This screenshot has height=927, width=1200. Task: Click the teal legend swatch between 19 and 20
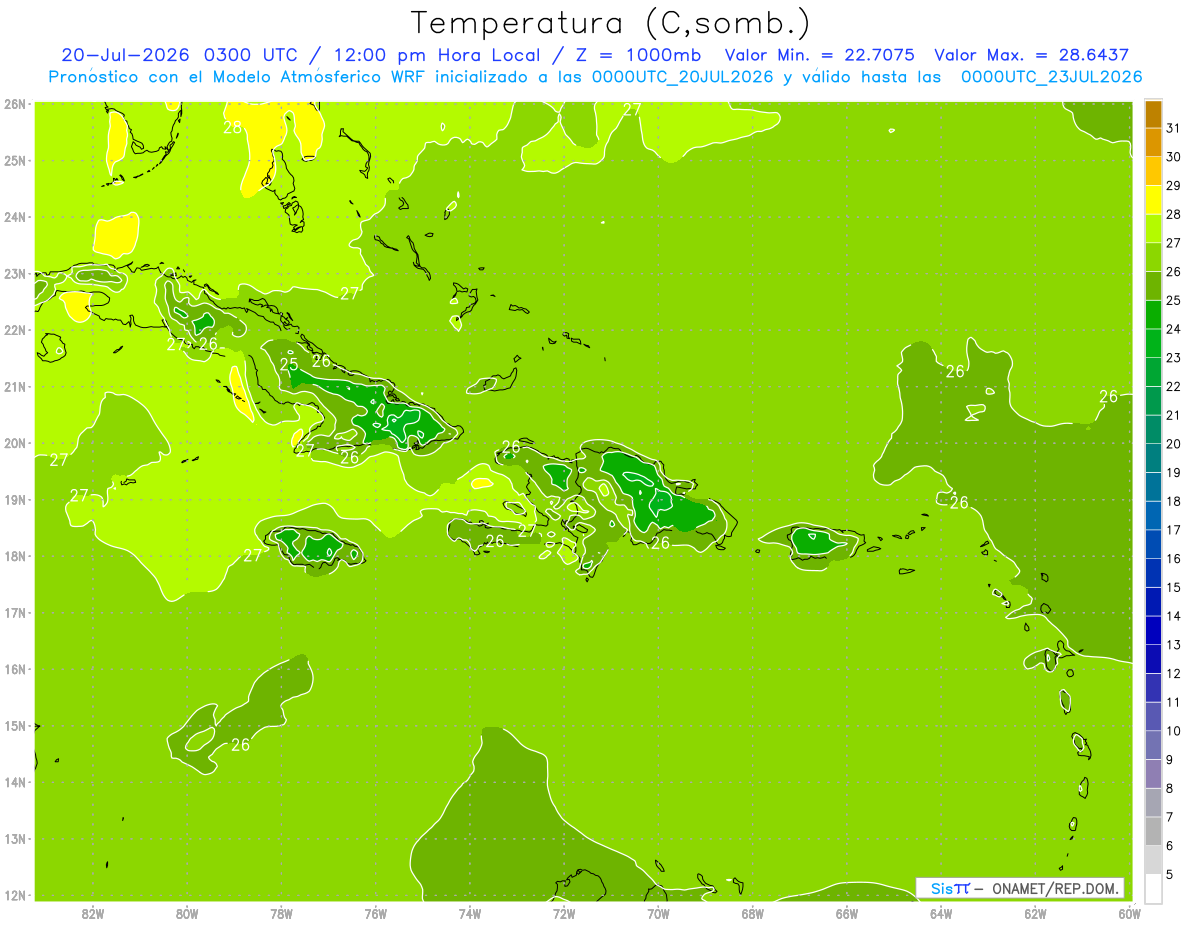point(1153,459)
